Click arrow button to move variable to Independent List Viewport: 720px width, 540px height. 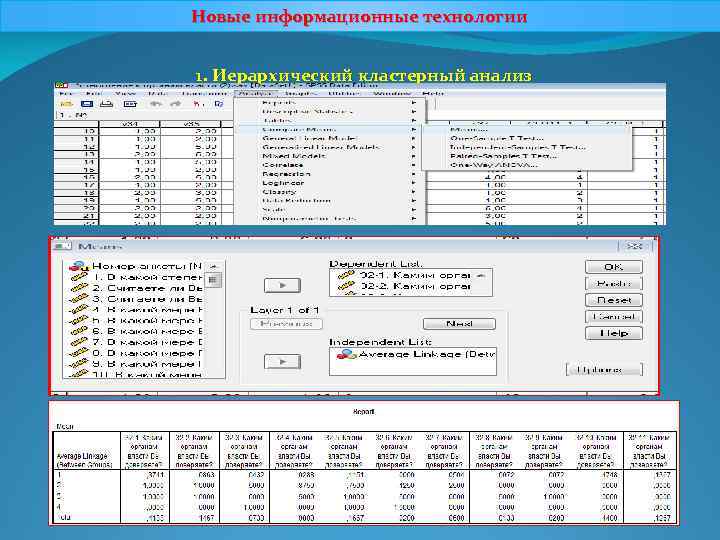(282, 361)
